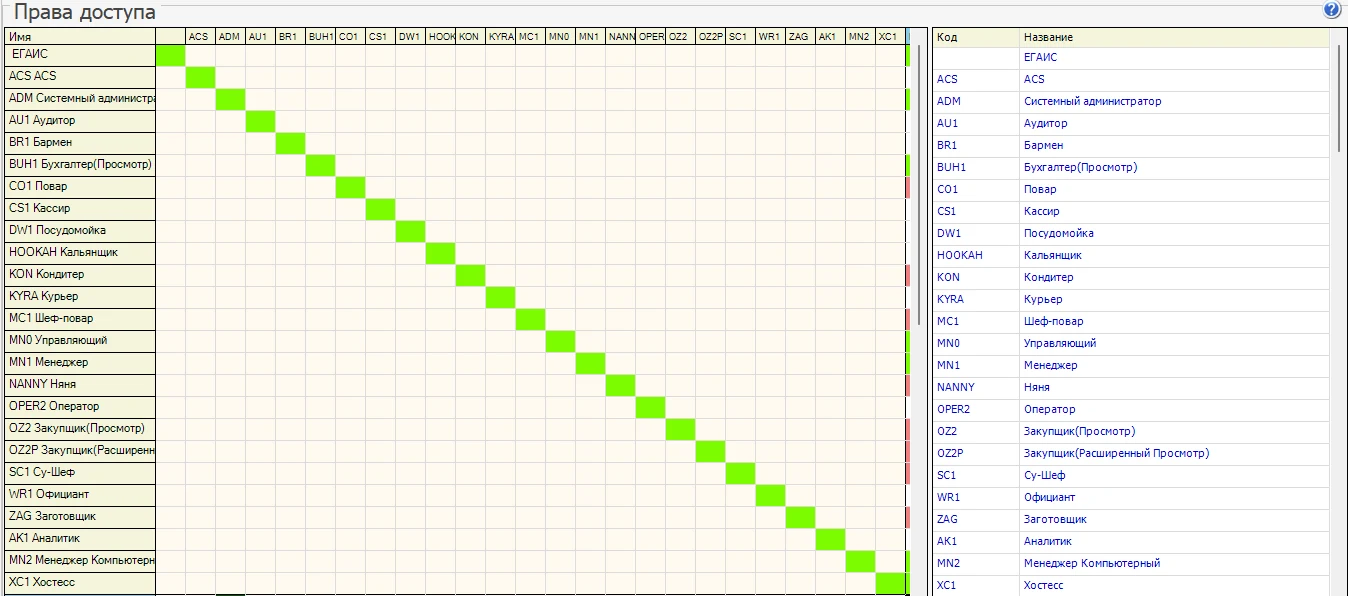Toggle the green cell in CS1 Кассир row

(381, 210)
